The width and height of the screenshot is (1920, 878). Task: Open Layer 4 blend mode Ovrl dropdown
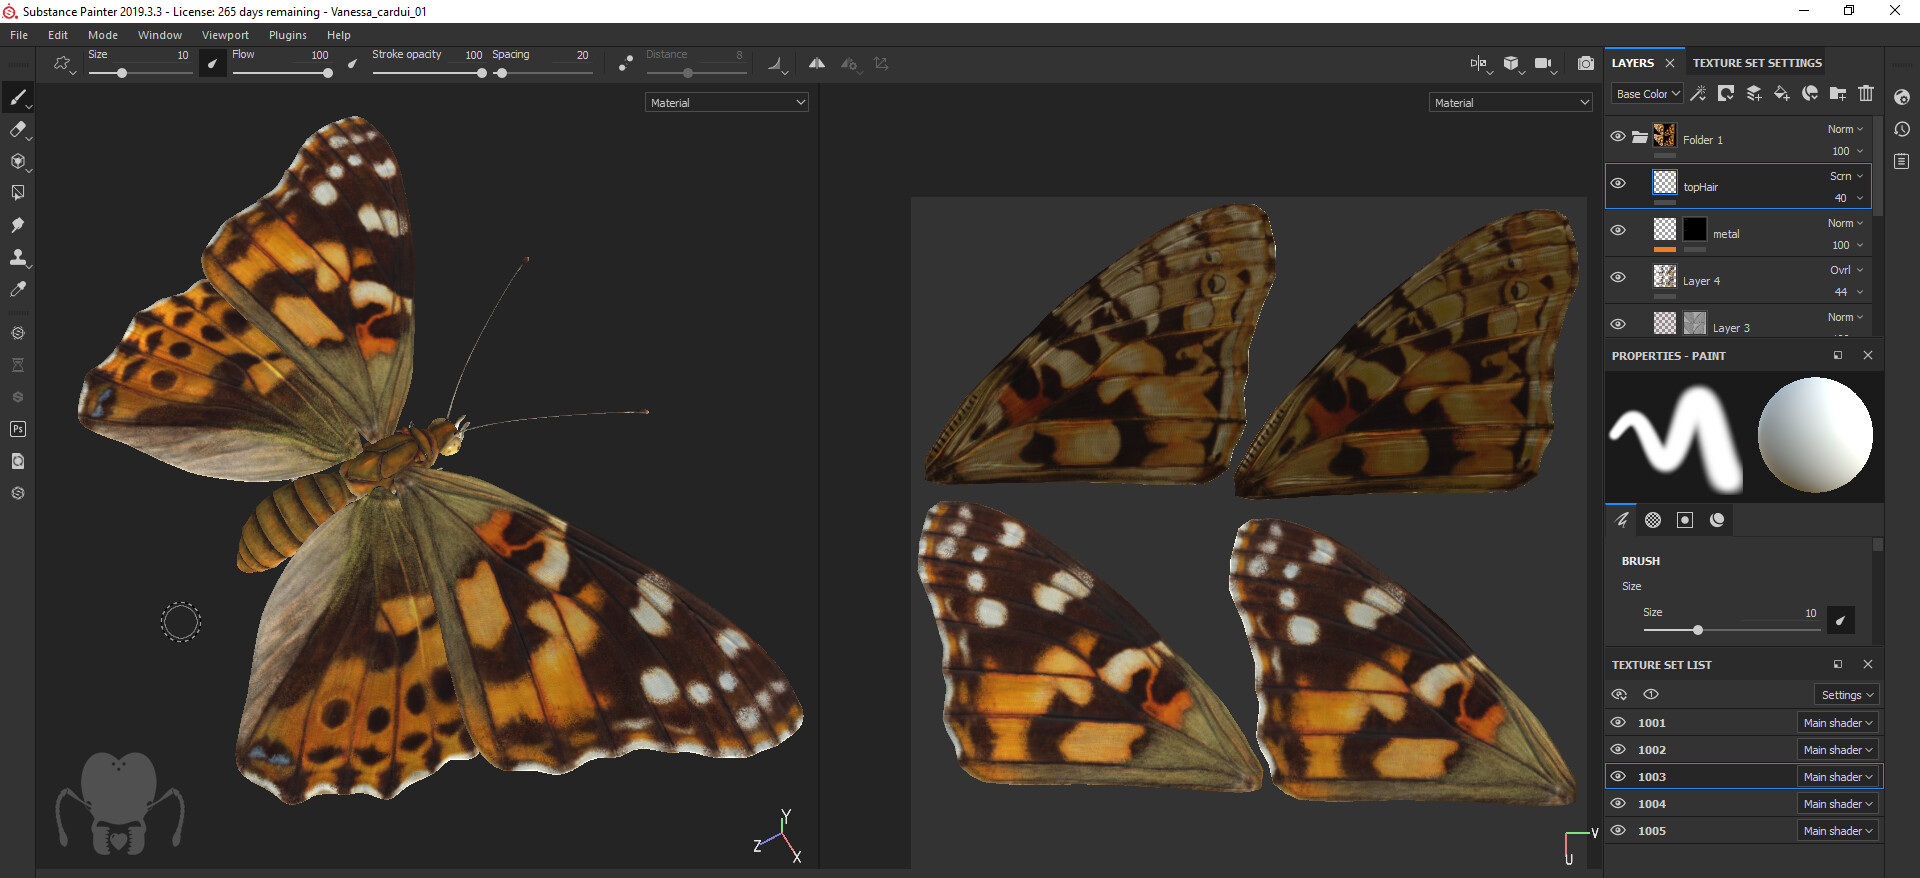tap(1846, 270)
